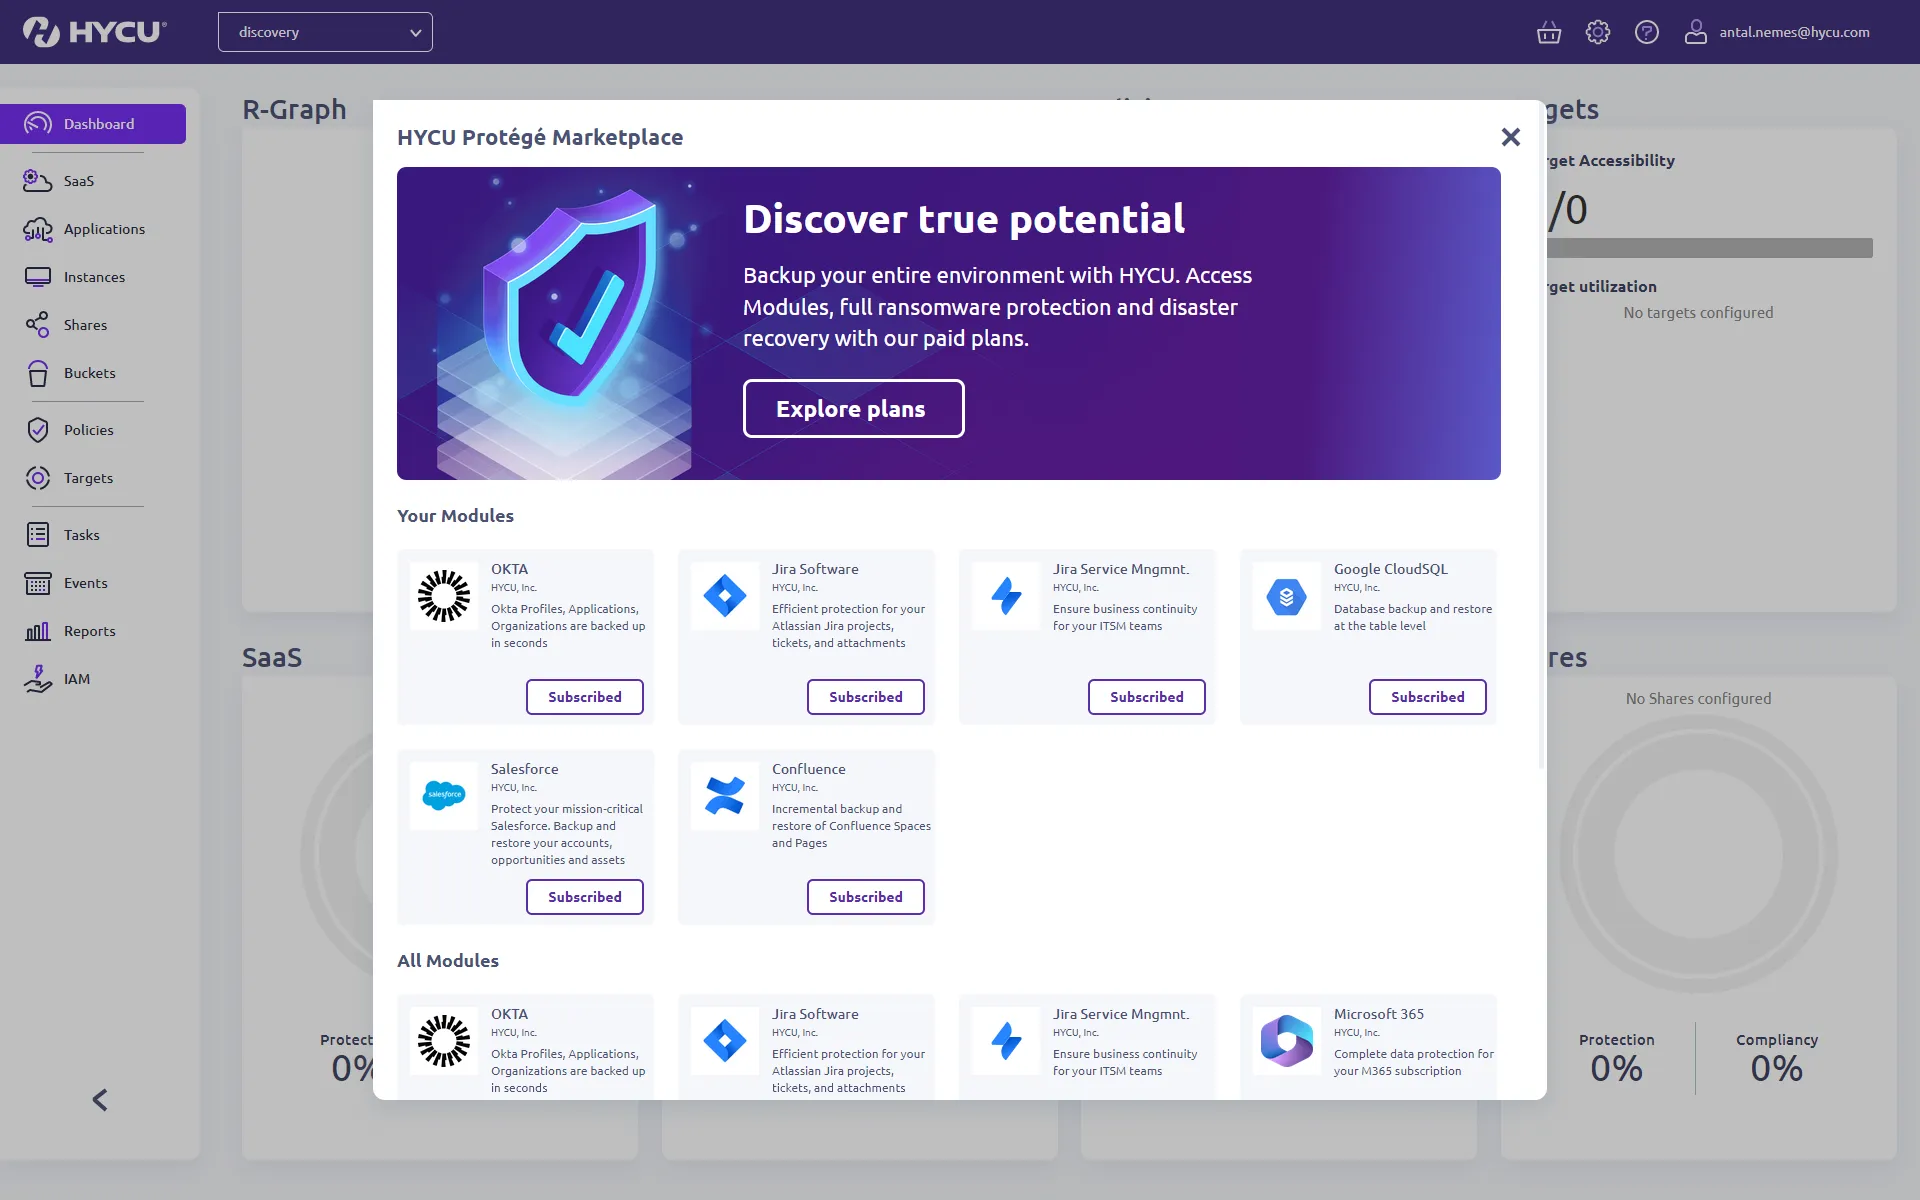Click the Confluence module logo
The image size is (1920, 1200).
[x=724, y=795]
